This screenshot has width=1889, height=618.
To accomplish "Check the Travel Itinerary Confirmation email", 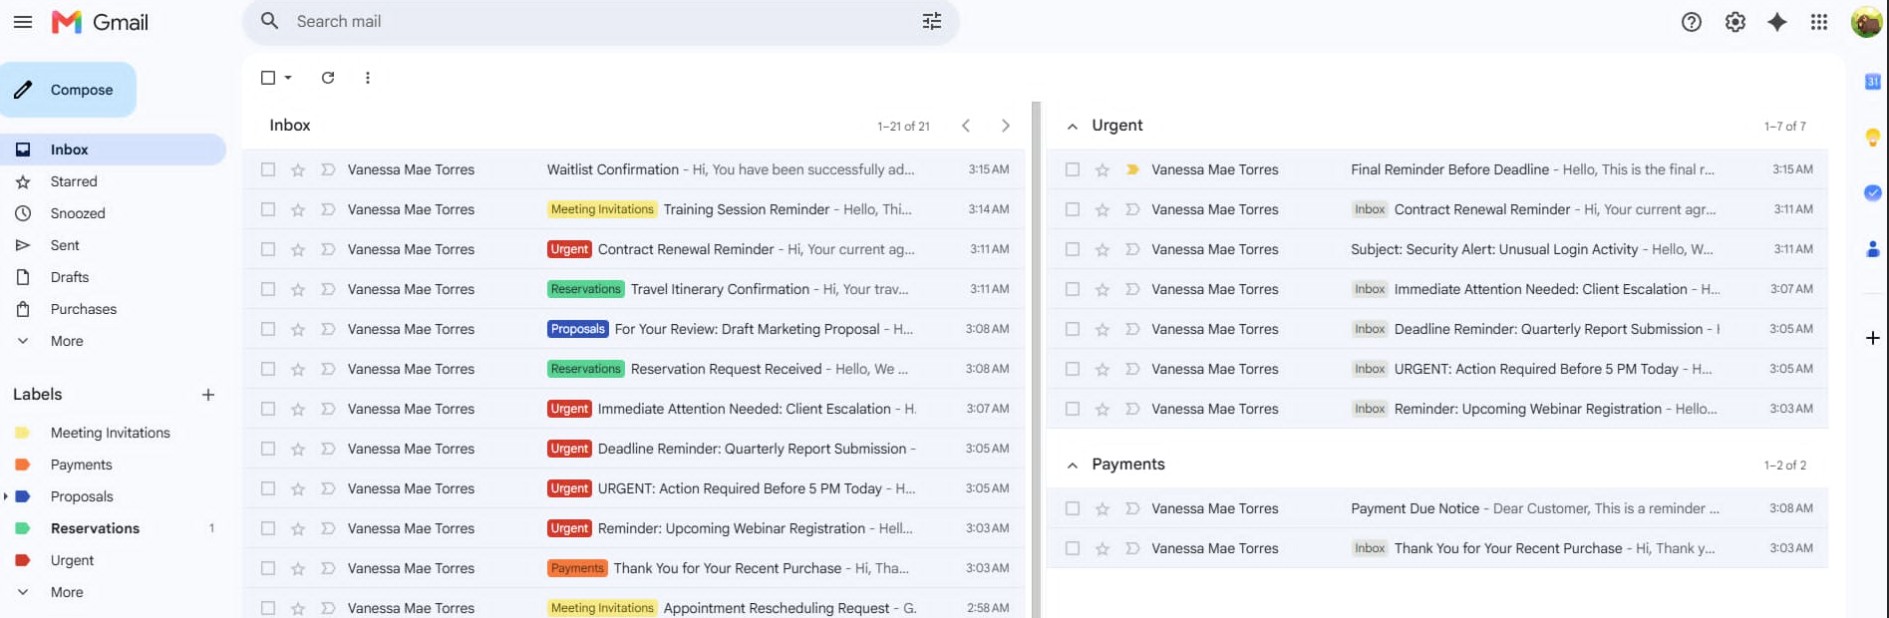I will (268, 290).
